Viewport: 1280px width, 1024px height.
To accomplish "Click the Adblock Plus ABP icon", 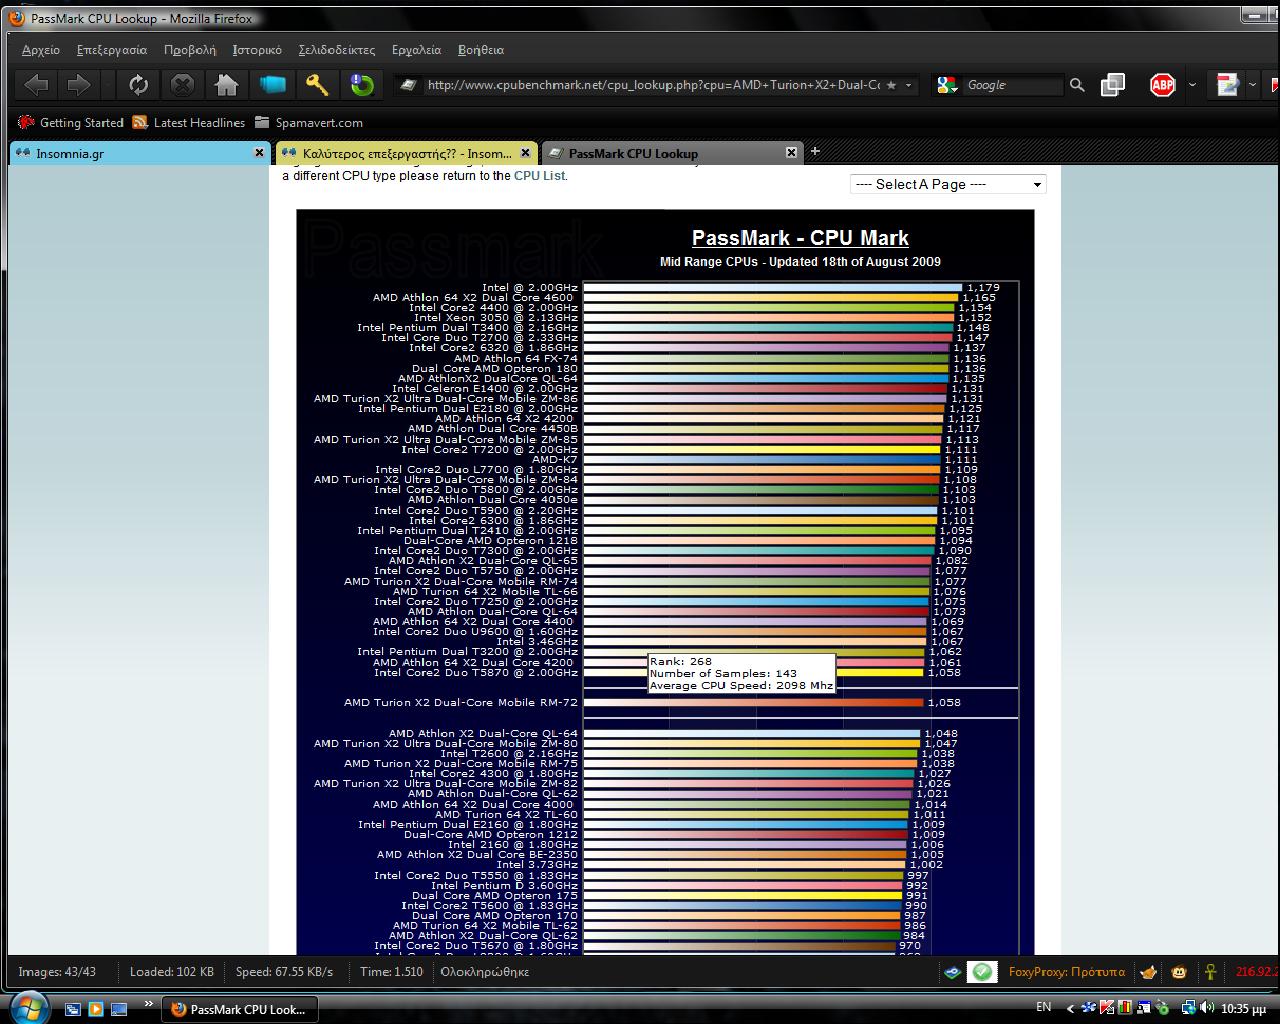I will [x=1162, y=86].
